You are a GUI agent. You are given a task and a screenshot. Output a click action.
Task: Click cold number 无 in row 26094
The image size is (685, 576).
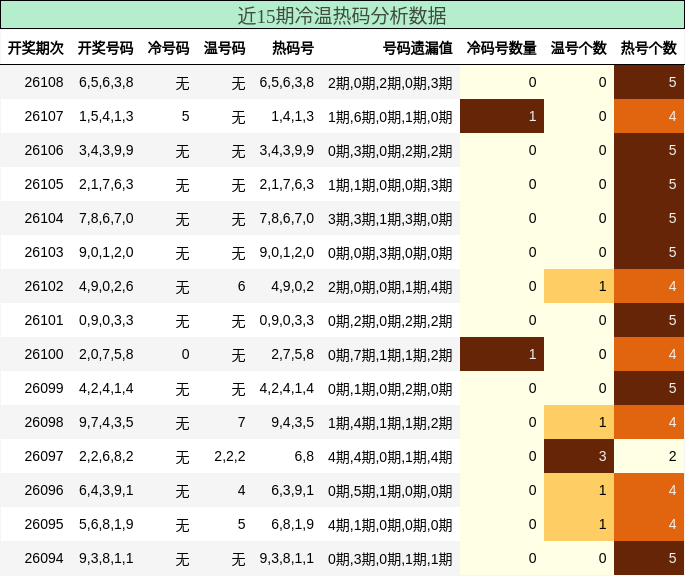pyautogui.click(x=183, y=559)
